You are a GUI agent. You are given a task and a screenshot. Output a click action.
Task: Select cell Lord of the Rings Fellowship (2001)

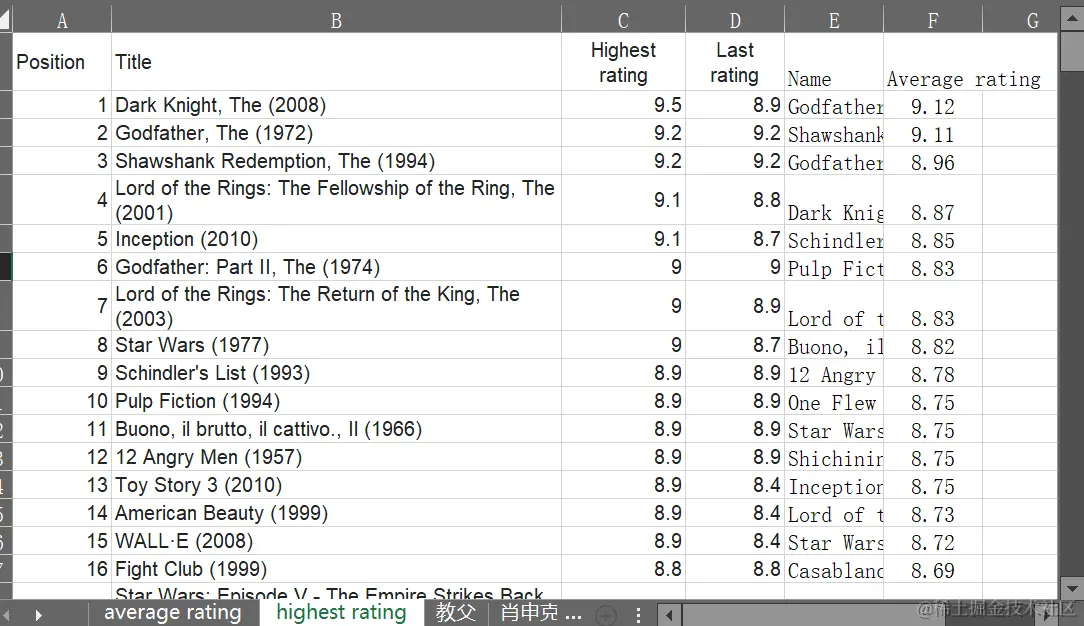tap(336, 200)
